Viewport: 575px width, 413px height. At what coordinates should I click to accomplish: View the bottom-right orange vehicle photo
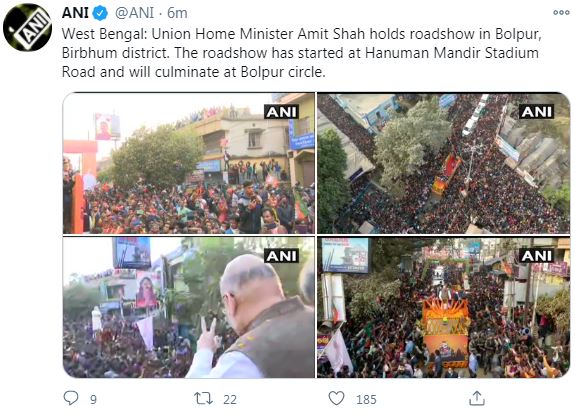pos(443,307)
